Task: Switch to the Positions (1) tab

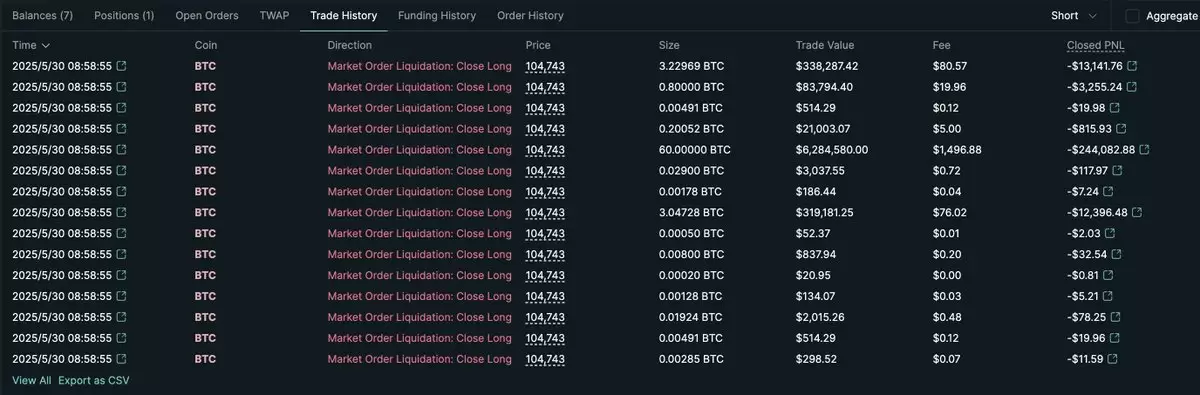Action: click(124, 16)
